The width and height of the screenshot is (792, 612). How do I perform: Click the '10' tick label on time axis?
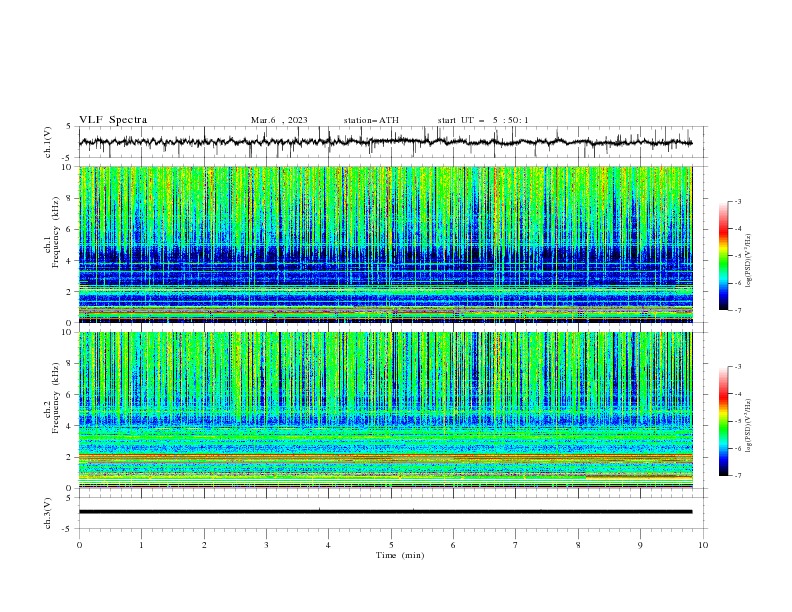pyautogui.click(x=703, y=545)
